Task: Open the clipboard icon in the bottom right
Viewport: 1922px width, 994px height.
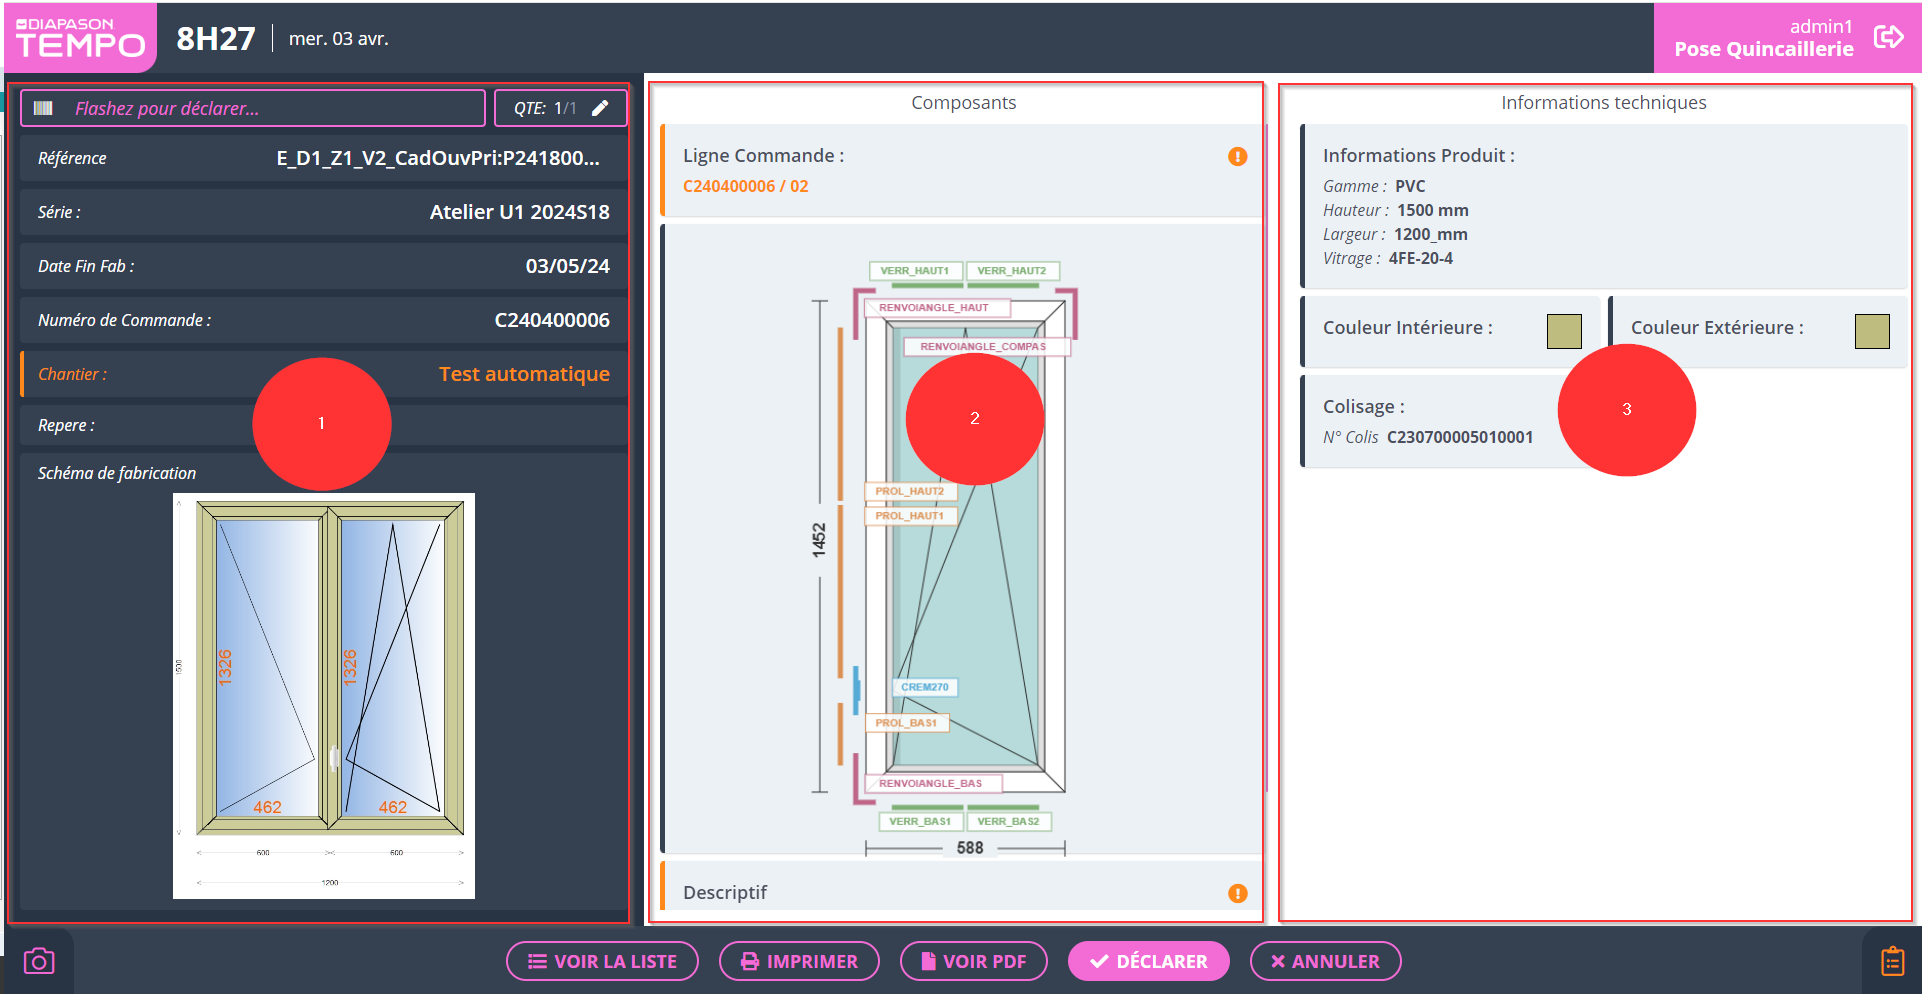Action: coord(1892,961)
